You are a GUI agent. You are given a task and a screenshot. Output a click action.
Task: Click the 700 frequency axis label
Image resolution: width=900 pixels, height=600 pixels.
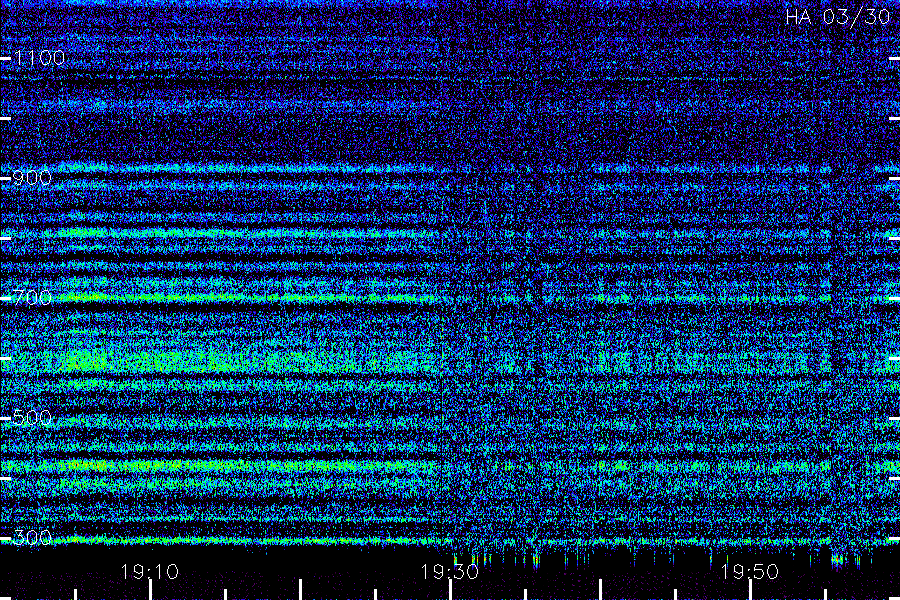tap(32, 298)
